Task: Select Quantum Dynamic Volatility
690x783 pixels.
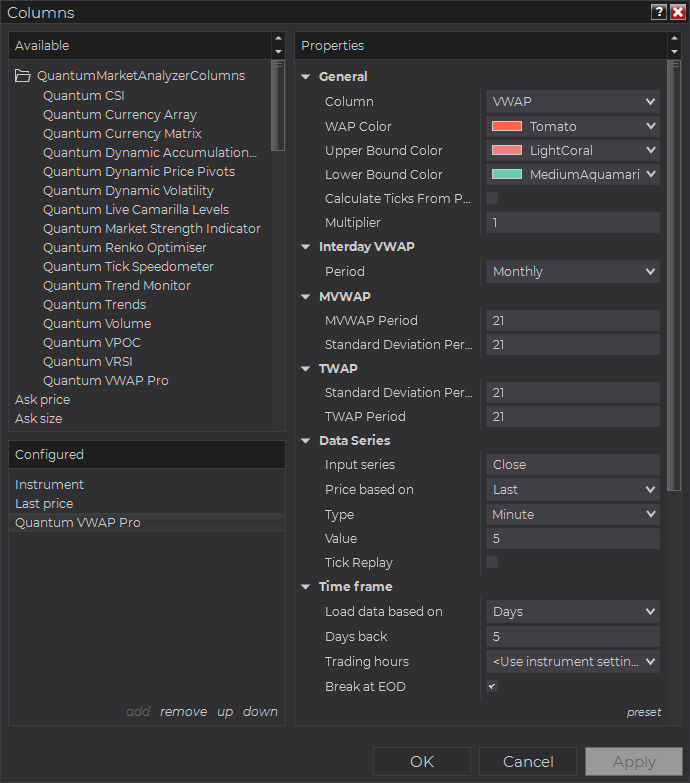Action: click(x=128, y=191)
